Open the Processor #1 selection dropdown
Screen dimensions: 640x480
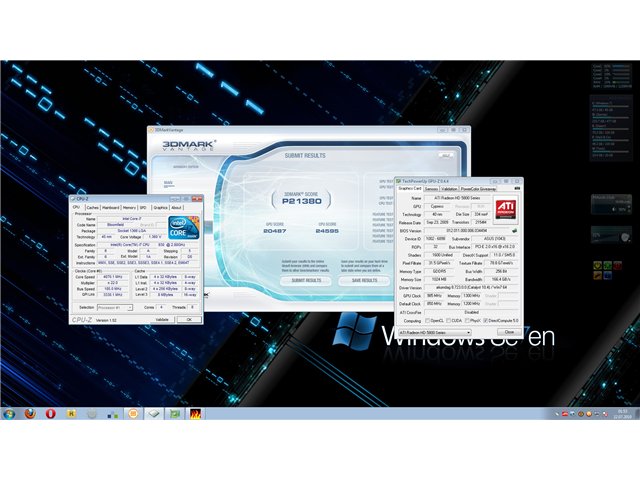click(115, 307)
